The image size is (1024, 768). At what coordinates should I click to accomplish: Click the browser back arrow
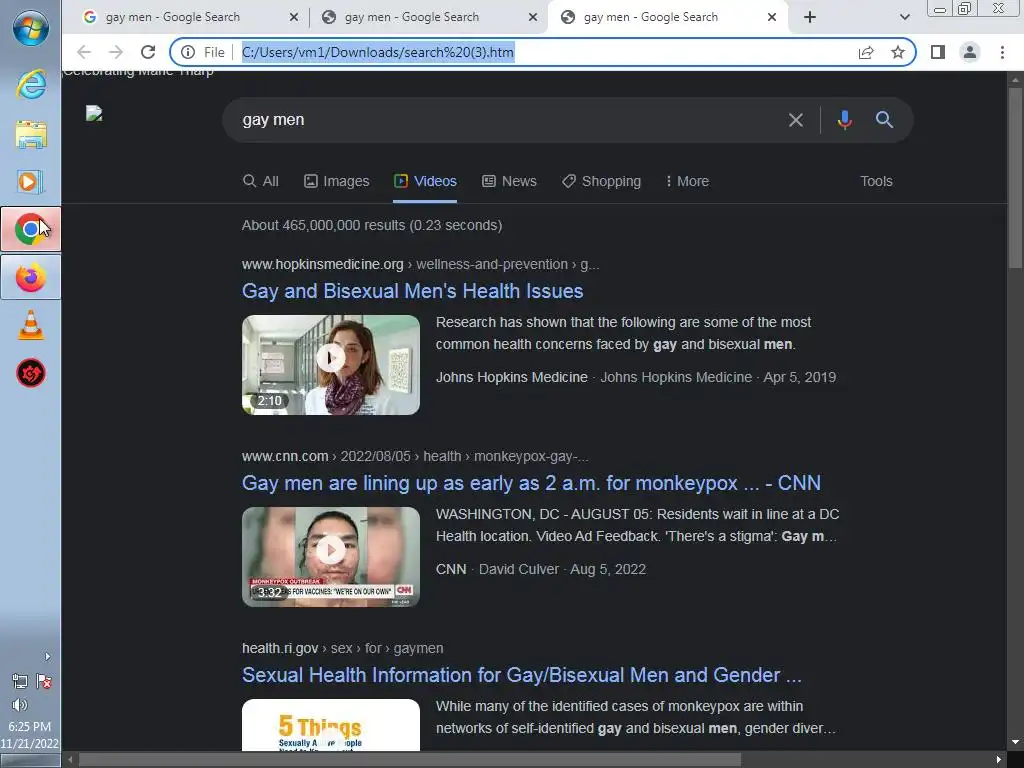point(84,52)
